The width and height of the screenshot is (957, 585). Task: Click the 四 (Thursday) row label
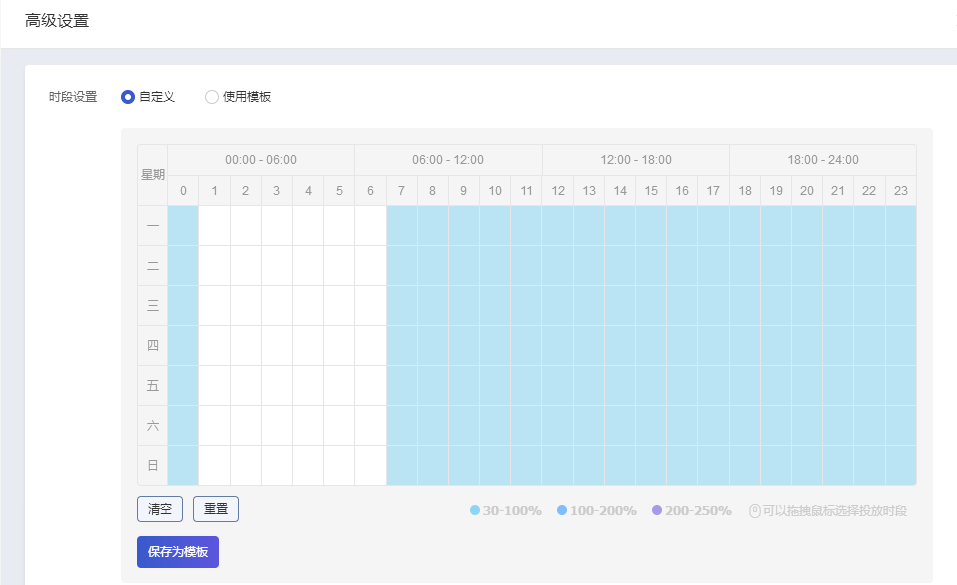(153, 346)
